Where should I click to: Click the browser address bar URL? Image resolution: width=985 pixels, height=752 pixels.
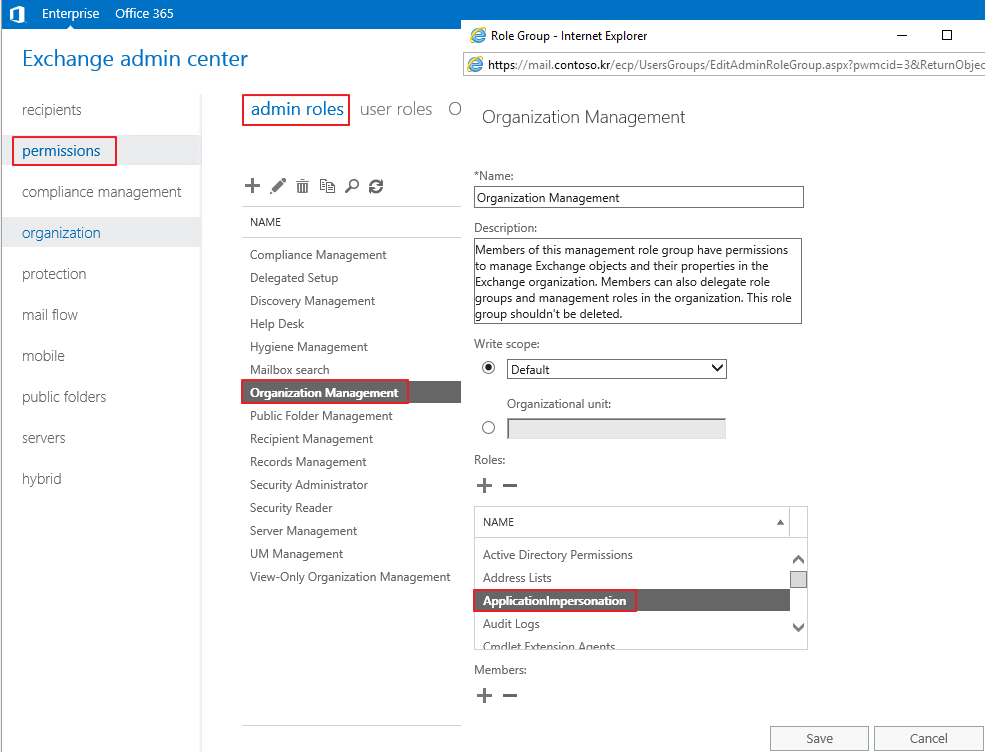tap(735, 65)
